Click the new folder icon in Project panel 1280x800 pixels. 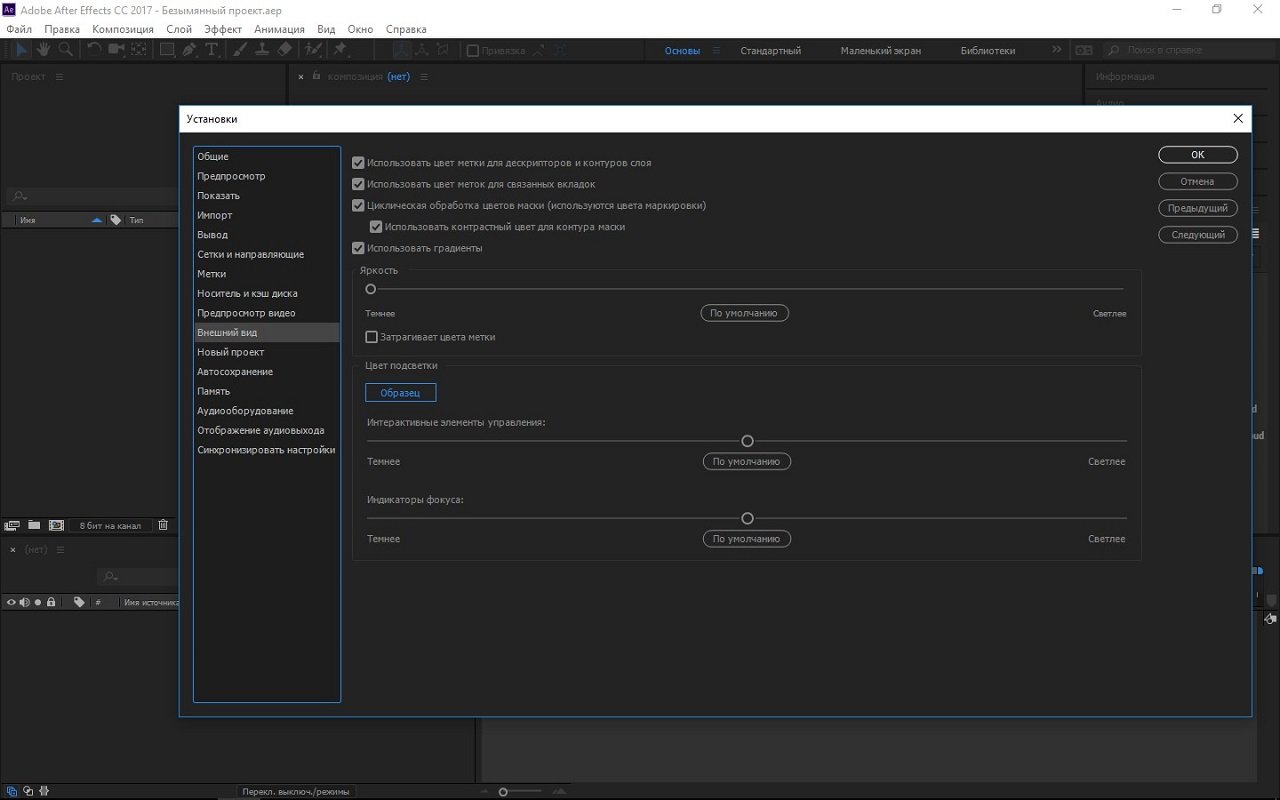[34, 525]
